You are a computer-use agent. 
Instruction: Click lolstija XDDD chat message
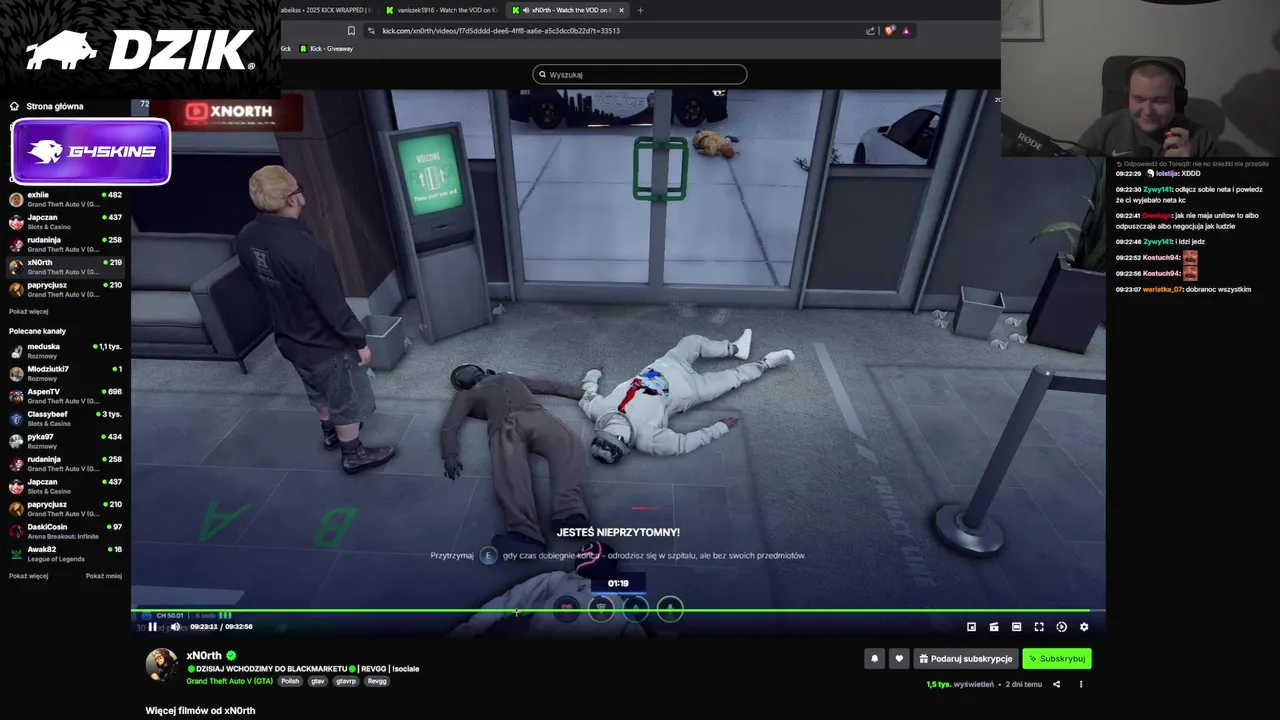point(1158,173)
